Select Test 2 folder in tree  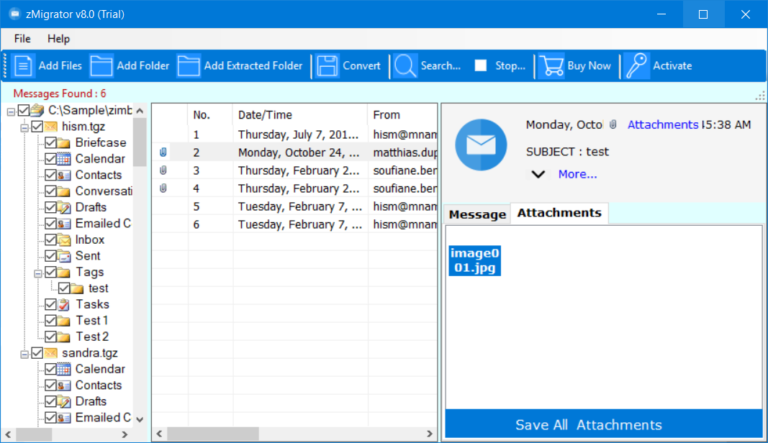pyautogui.click(x=92, y=337)
